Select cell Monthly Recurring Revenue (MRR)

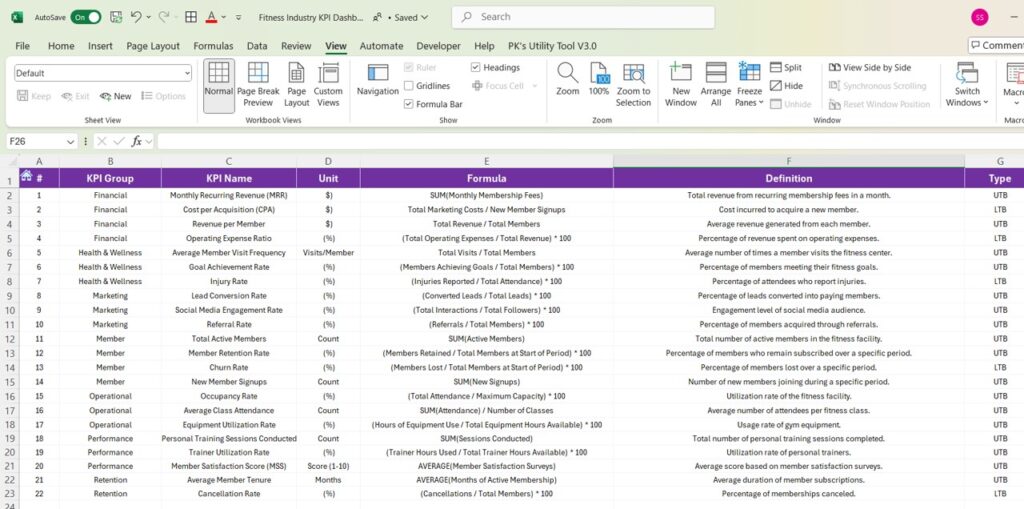(229, 195)
